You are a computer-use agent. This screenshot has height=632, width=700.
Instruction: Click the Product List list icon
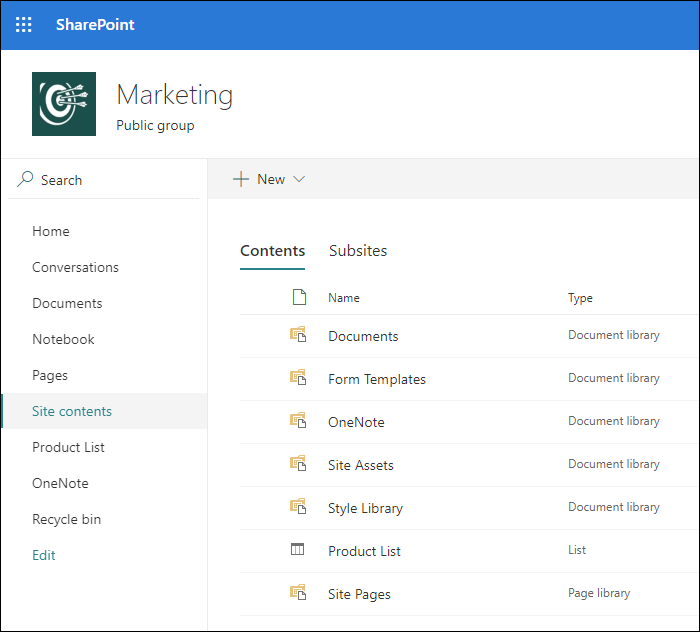pos(297,549)
